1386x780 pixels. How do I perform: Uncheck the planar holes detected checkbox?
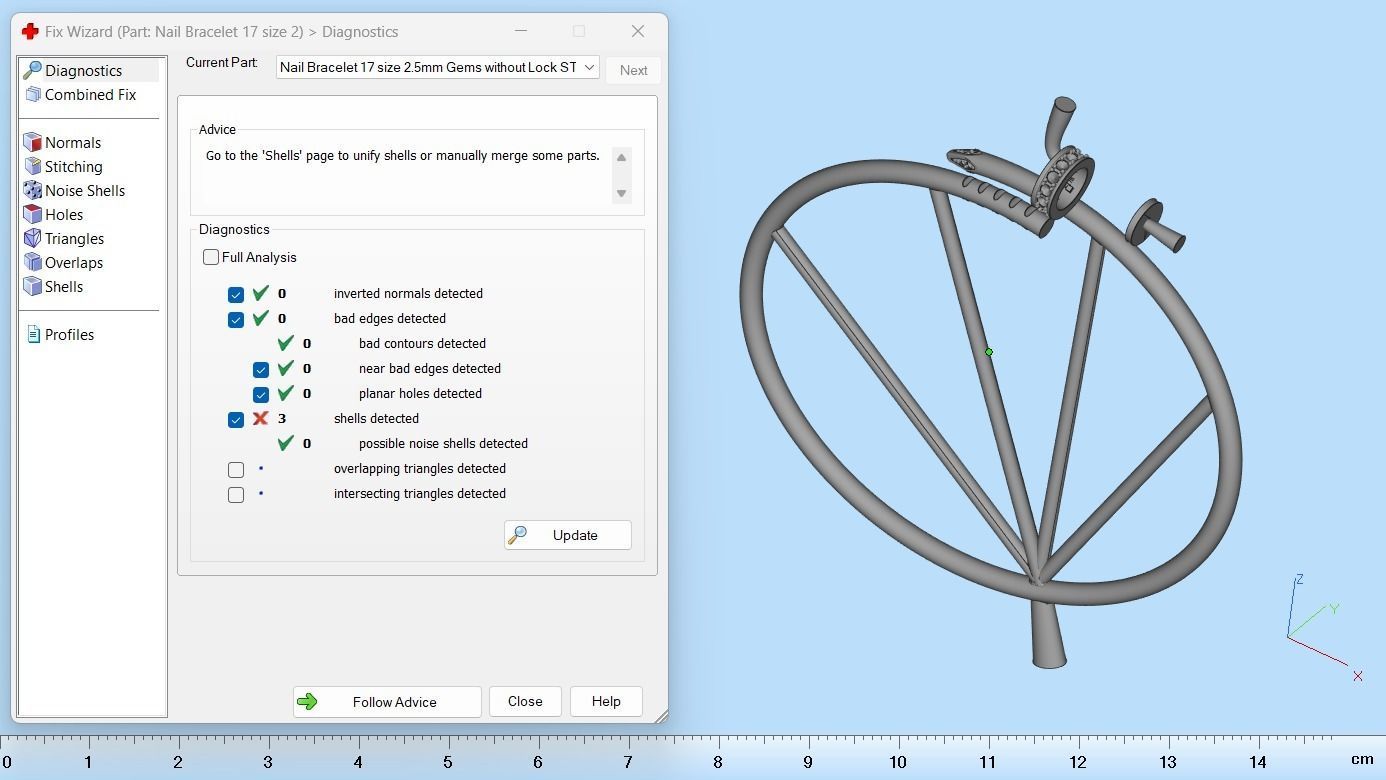pyautogui.click(x=261, y=394)
